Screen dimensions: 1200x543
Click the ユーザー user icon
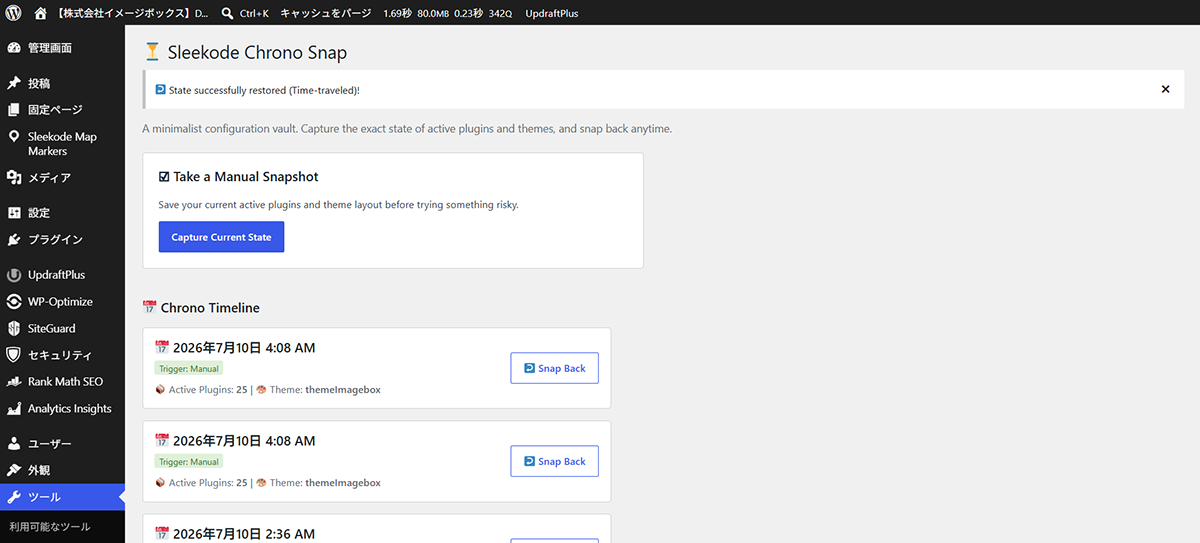(14, 443)
